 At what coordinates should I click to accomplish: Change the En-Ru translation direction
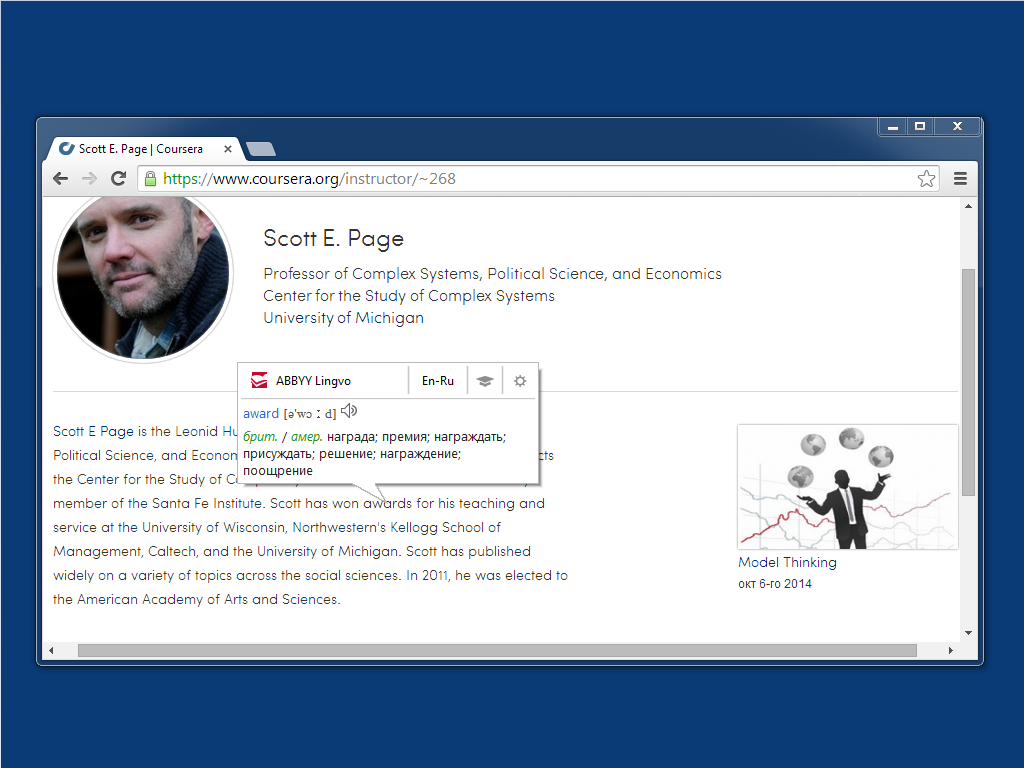pos(438,381)
